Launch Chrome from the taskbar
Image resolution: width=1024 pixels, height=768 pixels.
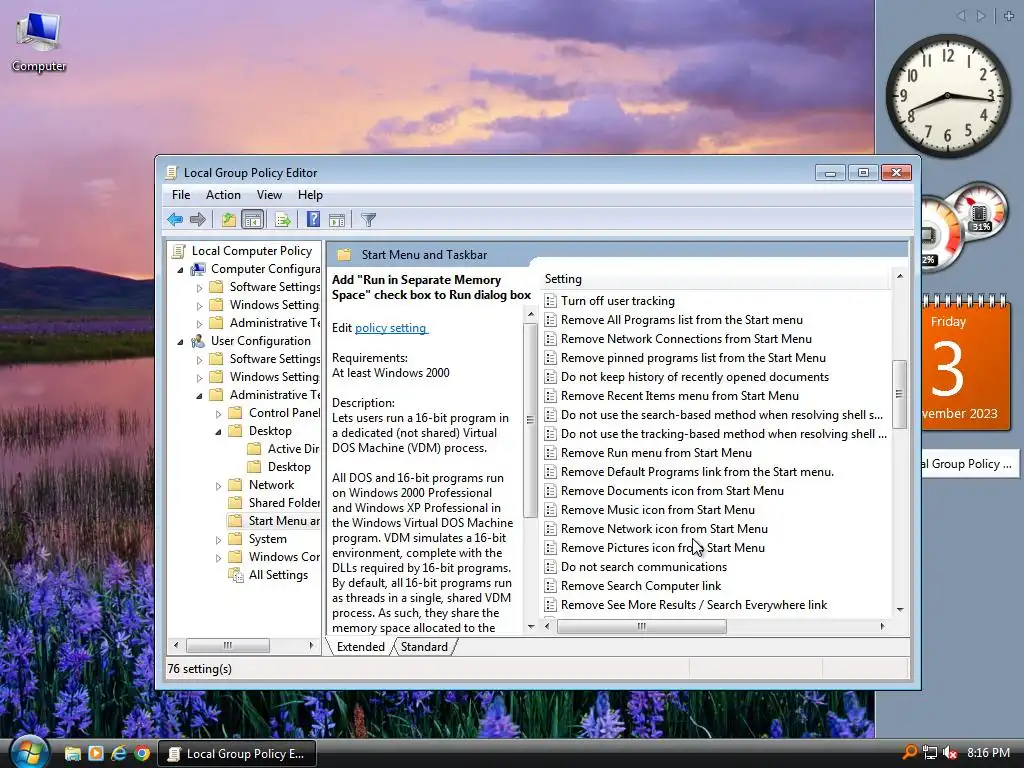click(x=142, y=753)
